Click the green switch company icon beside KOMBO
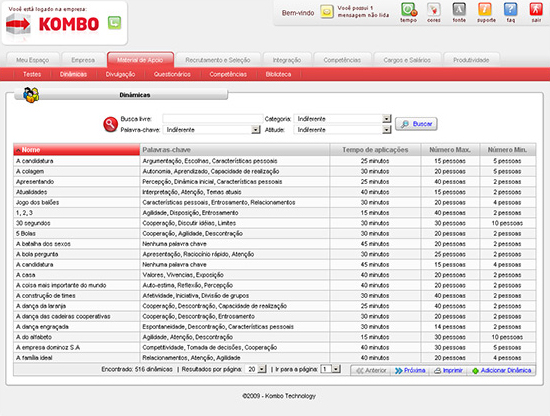This screenshot has height=416, width=550. [114, 23]
